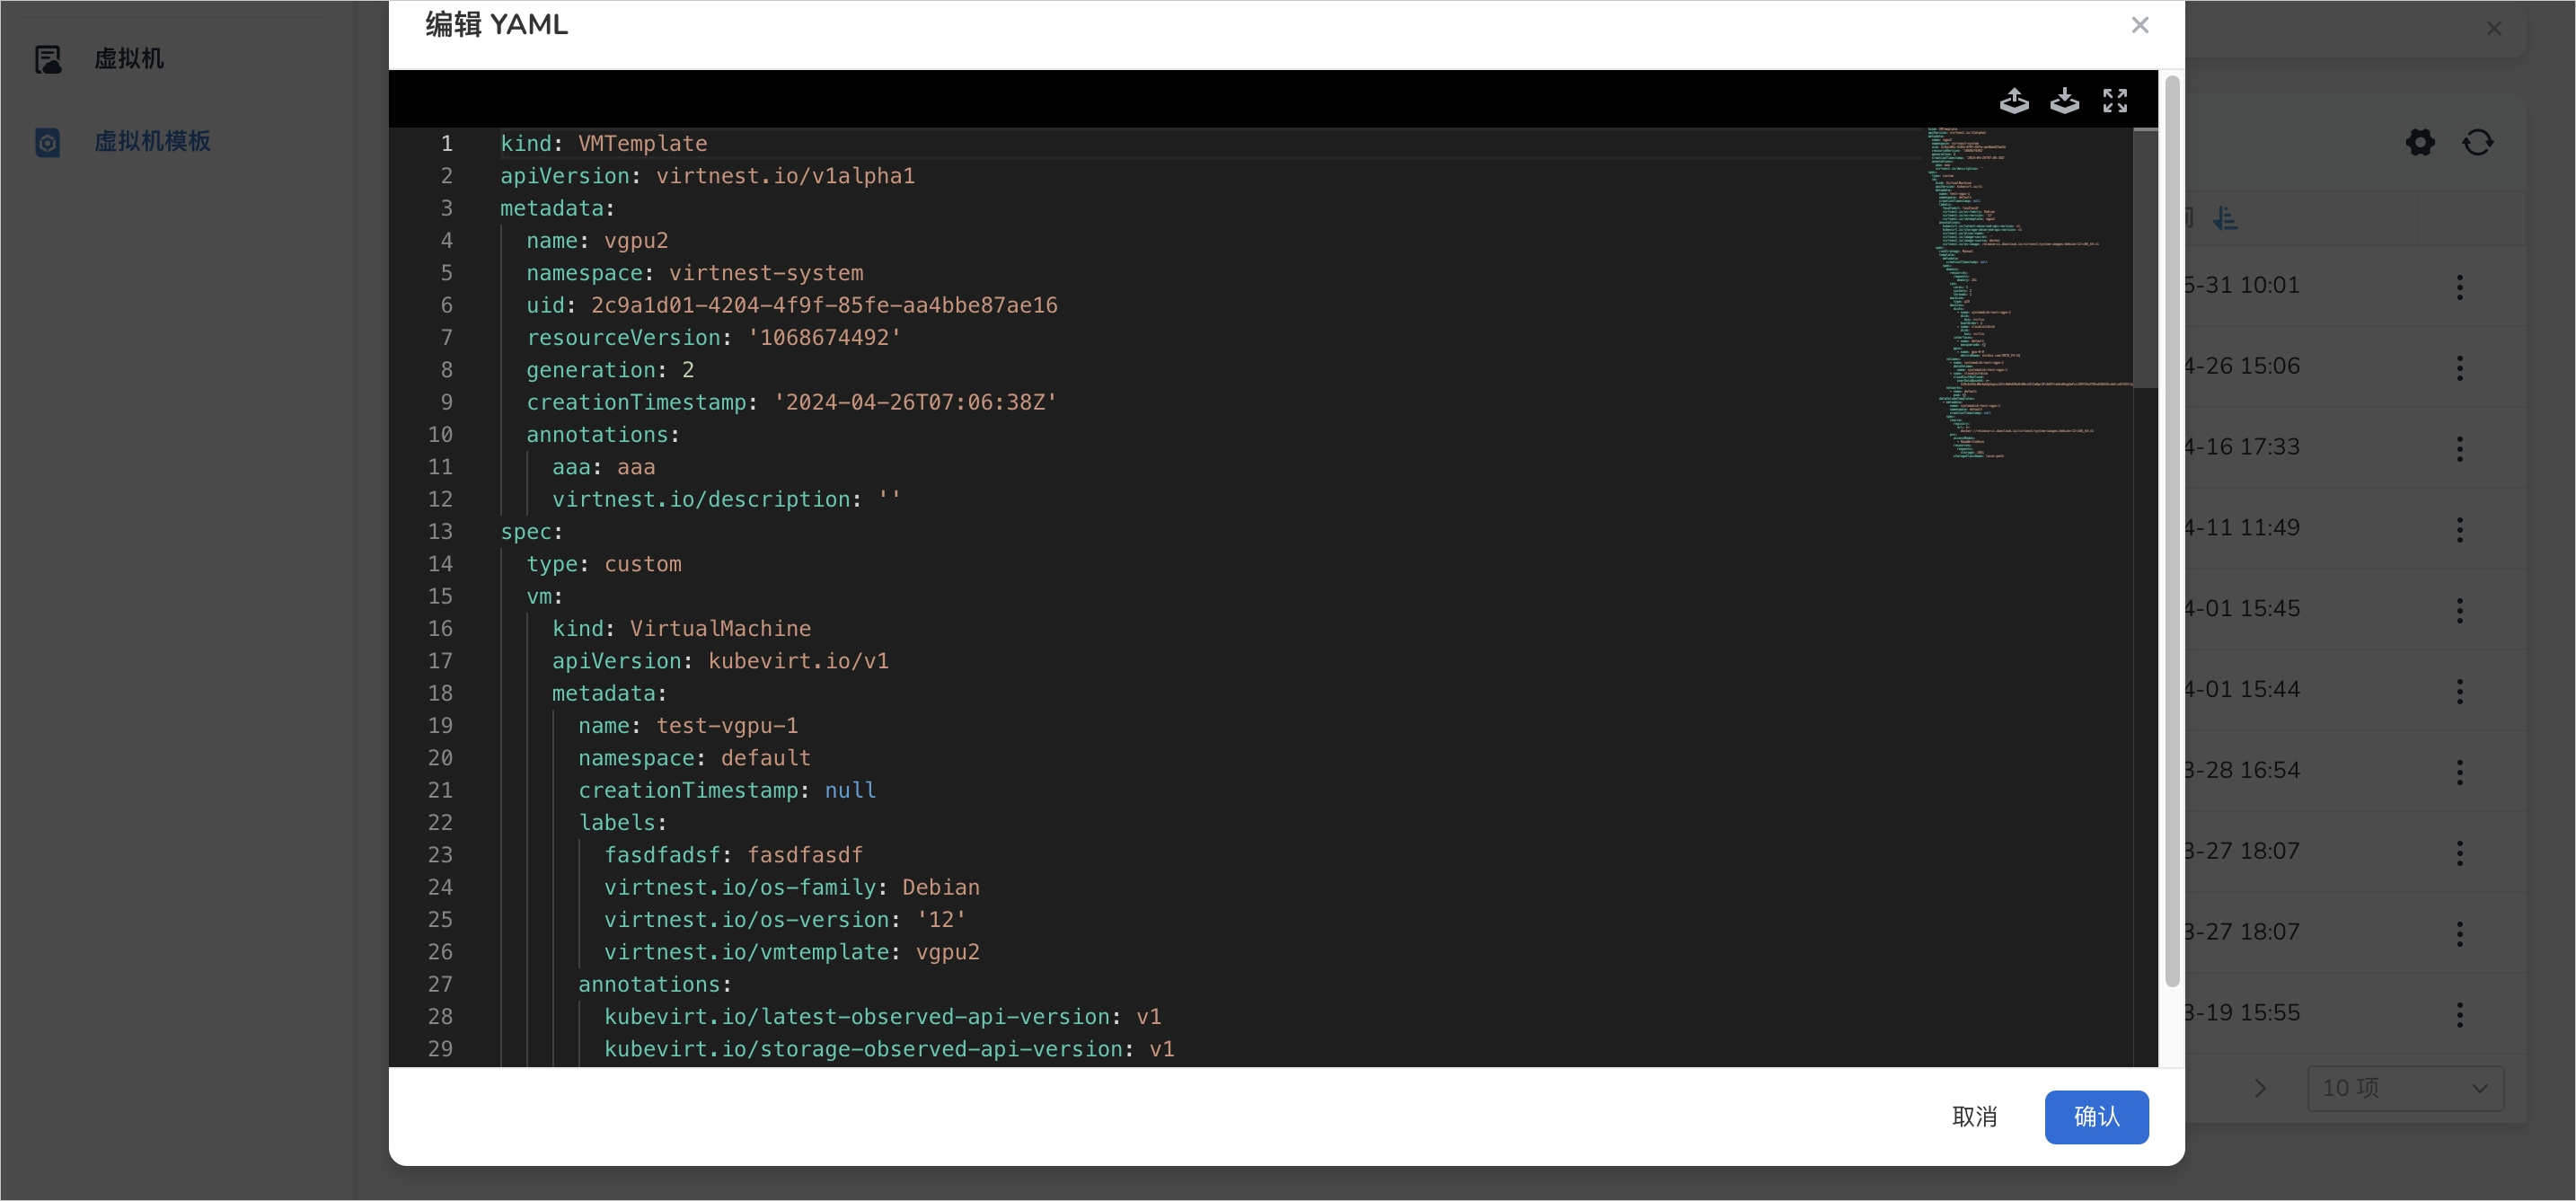
Task: Click line number 22 in gutter
Action: (440, 822)
